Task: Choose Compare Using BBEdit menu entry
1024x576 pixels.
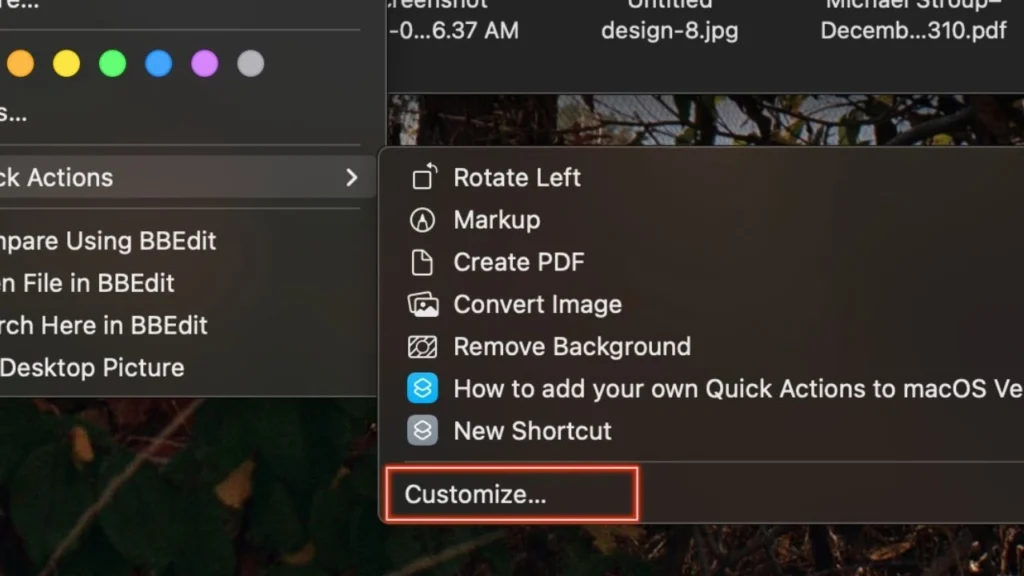Action: [x=108, y=241]
